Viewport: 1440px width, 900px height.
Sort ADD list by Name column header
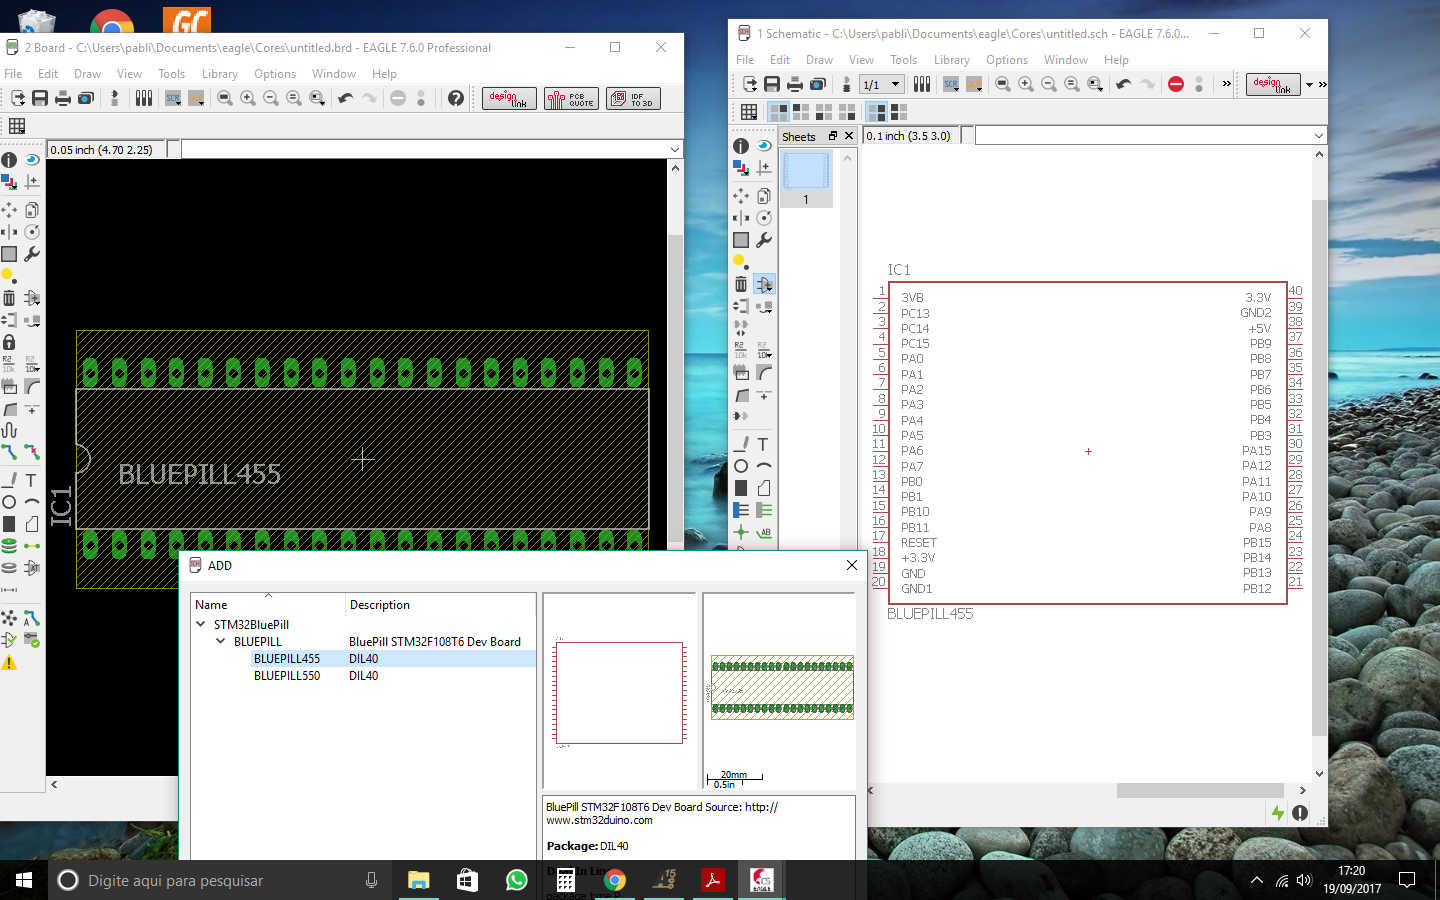(267, 604)
